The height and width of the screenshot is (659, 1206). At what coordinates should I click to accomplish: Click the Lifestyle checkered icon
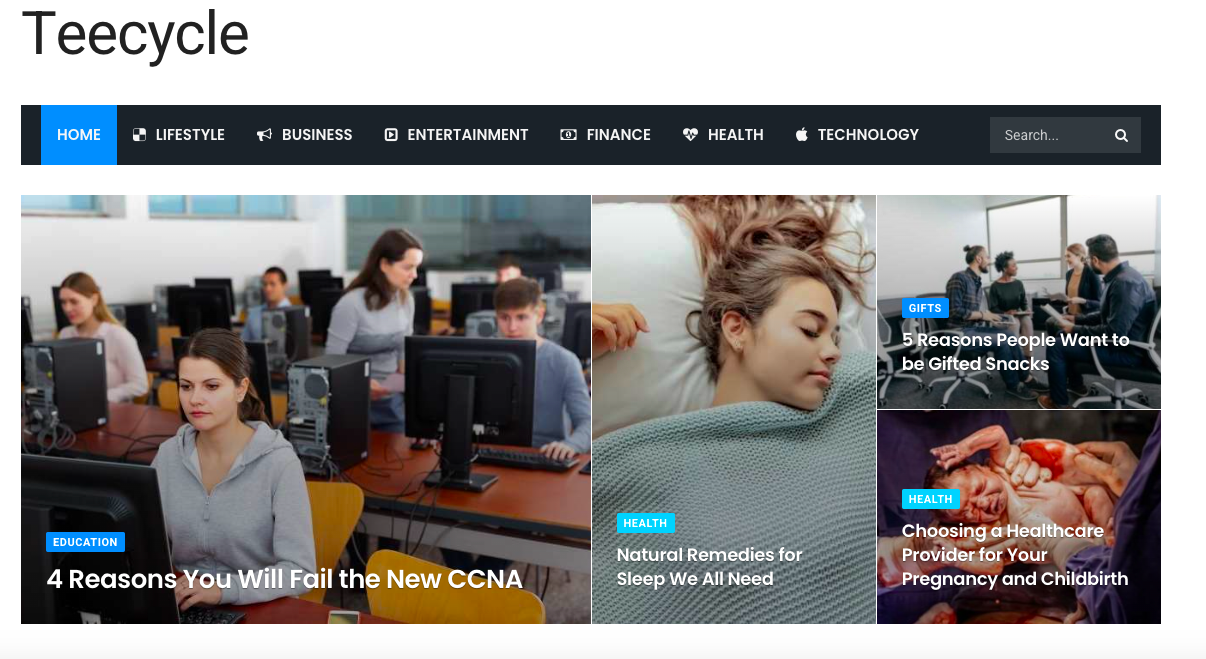click(140, 135)
